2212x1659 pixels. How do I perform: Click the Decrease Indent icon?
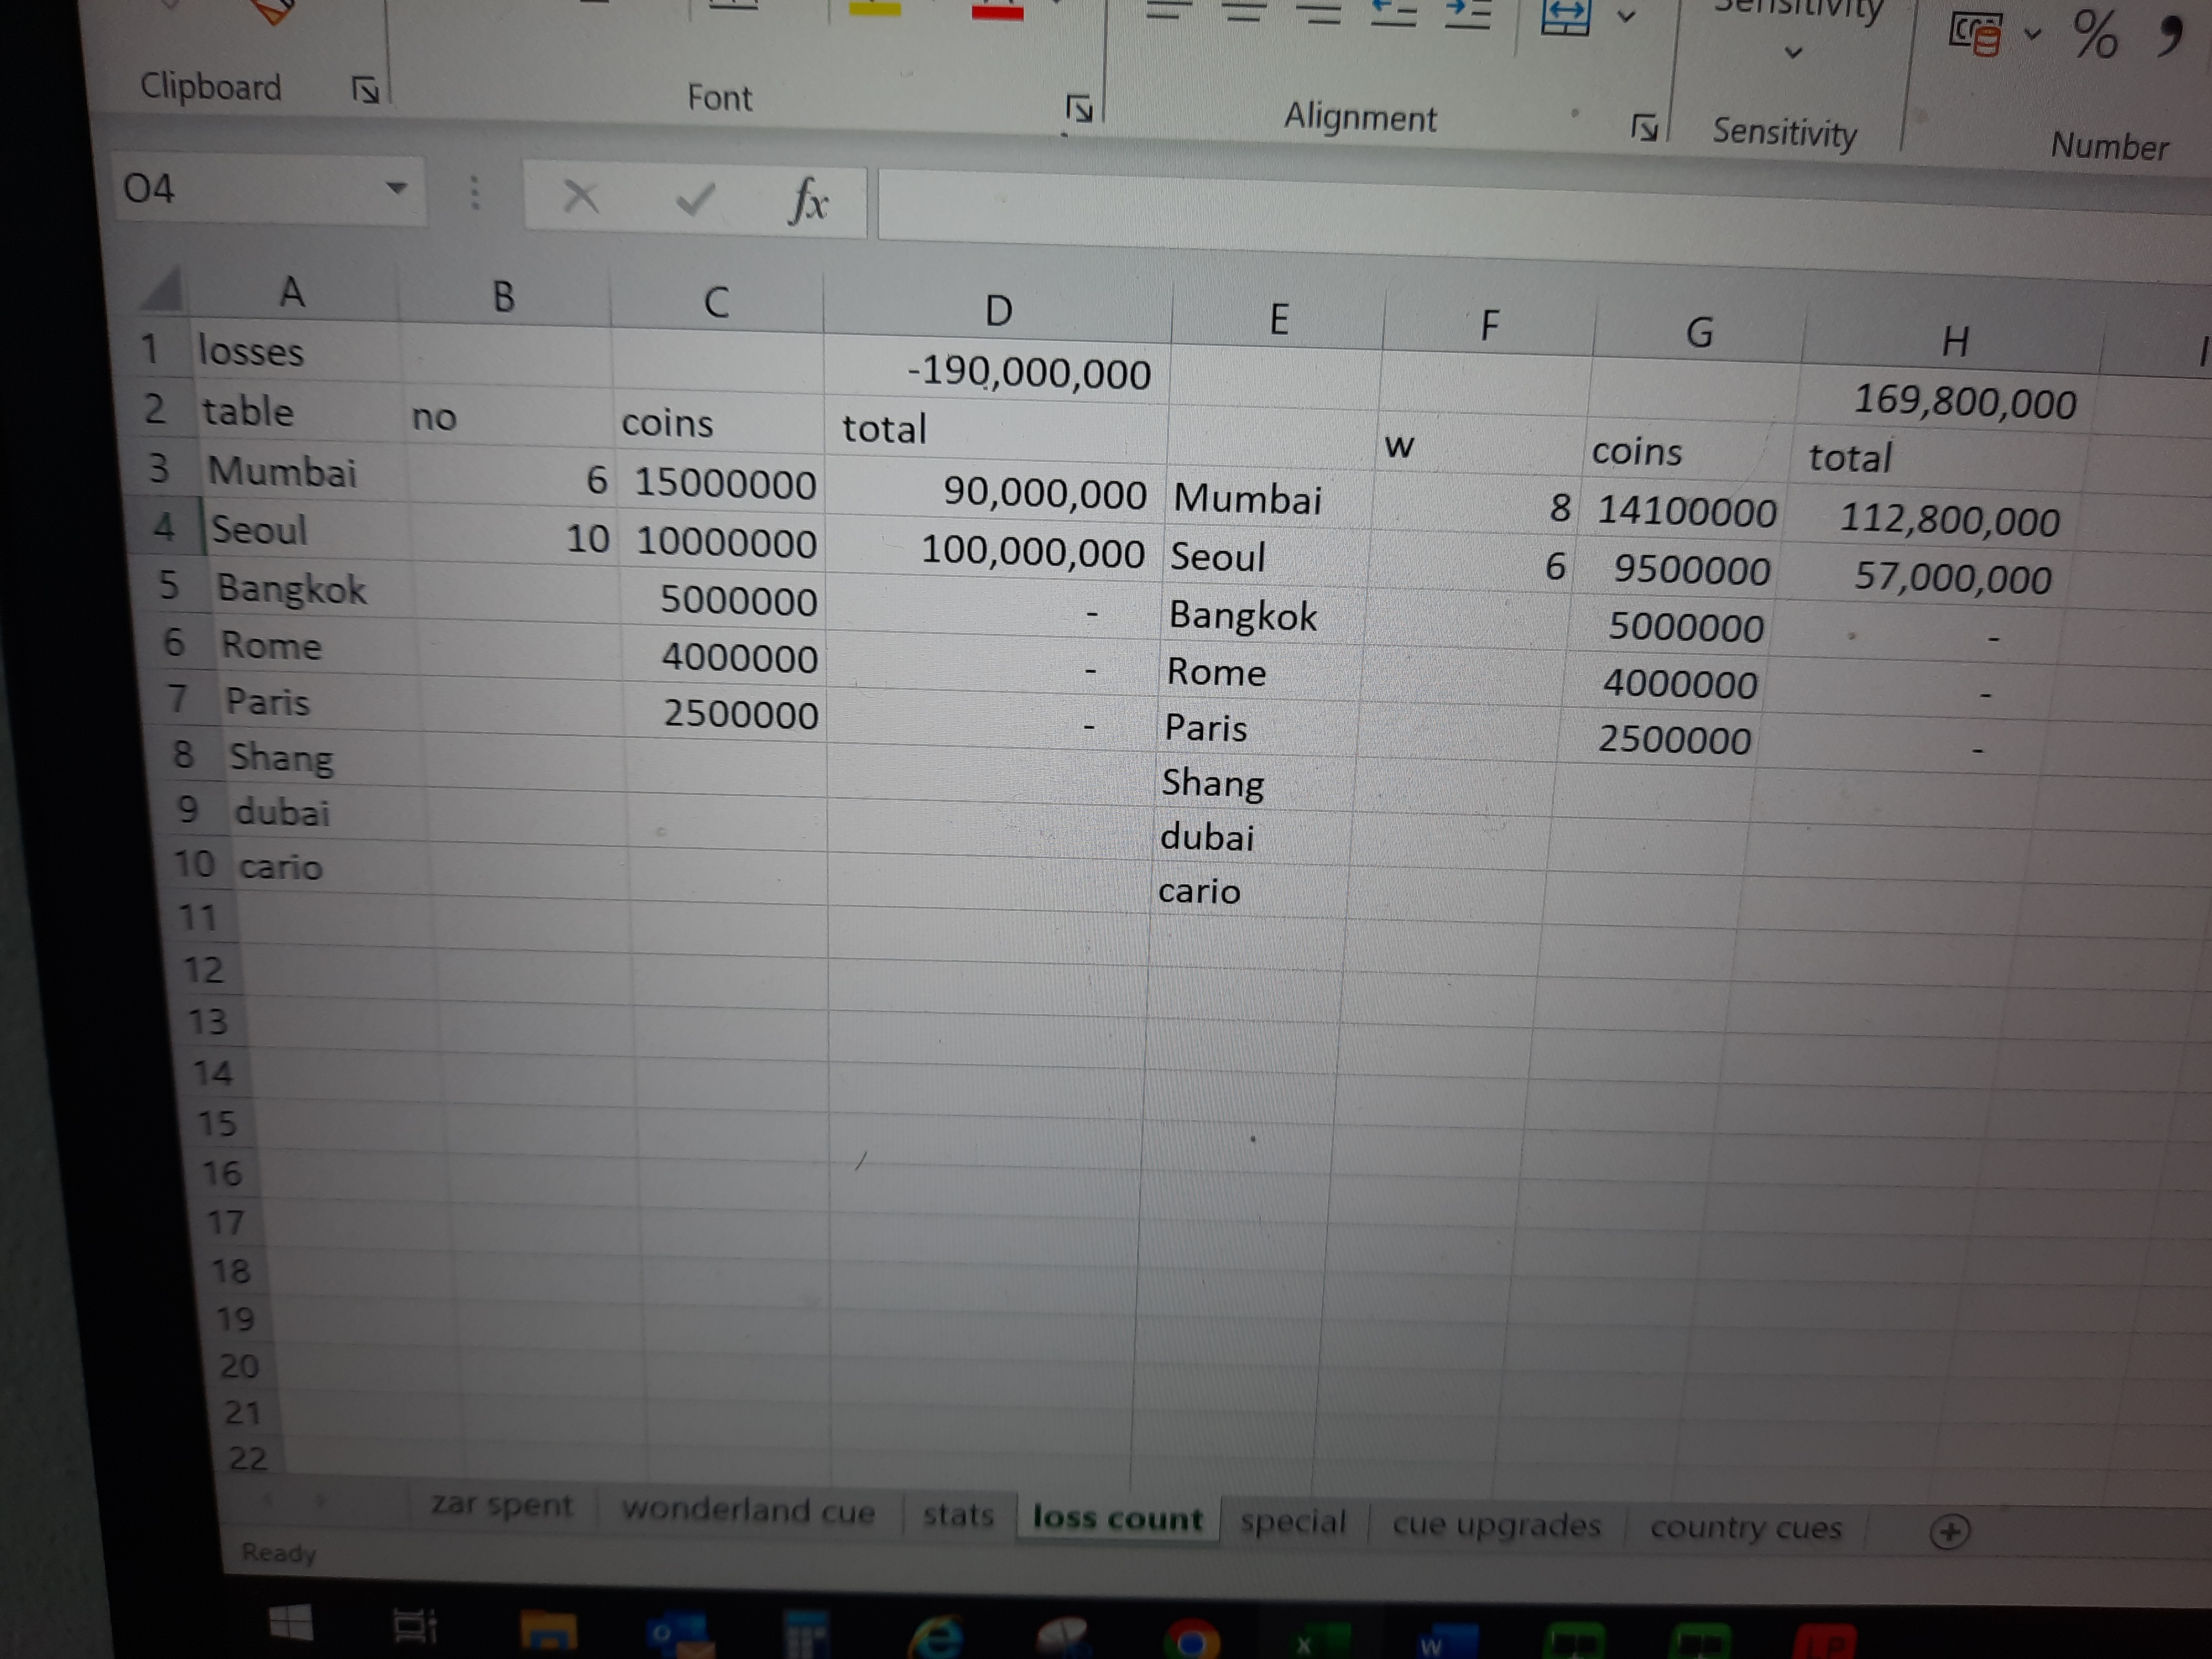1393,13
